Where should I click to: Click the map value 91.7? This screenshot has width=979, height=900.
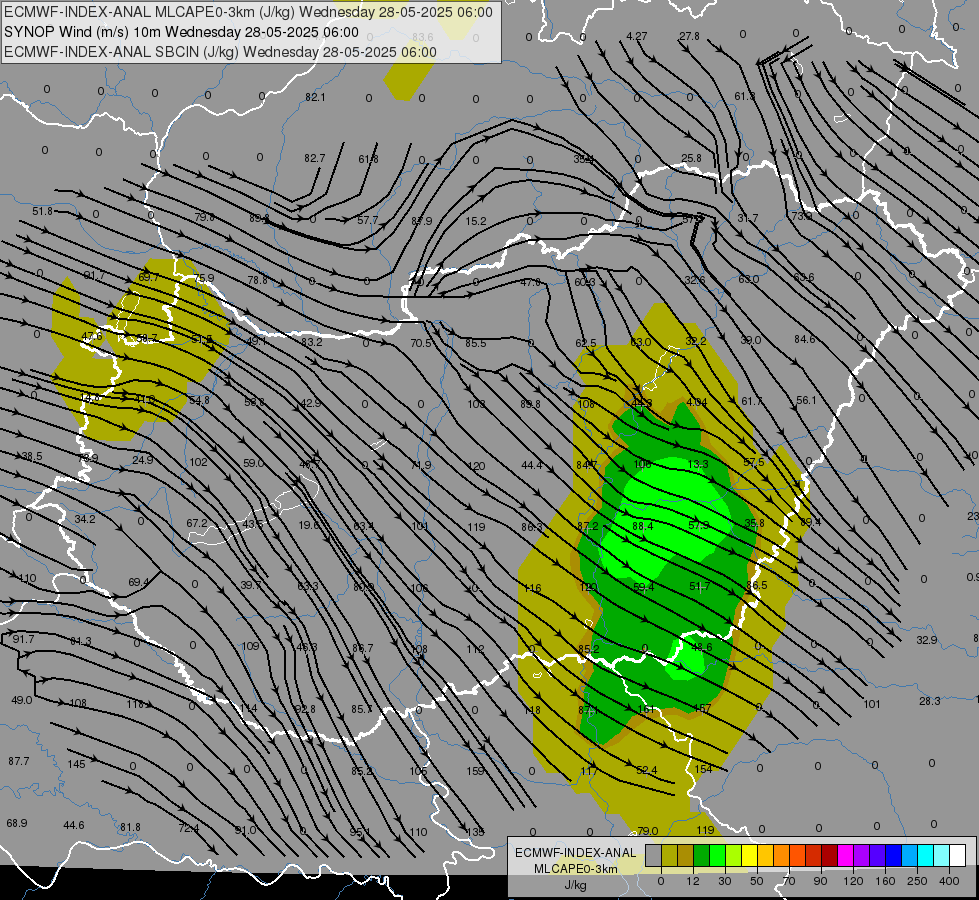(23, 639)
